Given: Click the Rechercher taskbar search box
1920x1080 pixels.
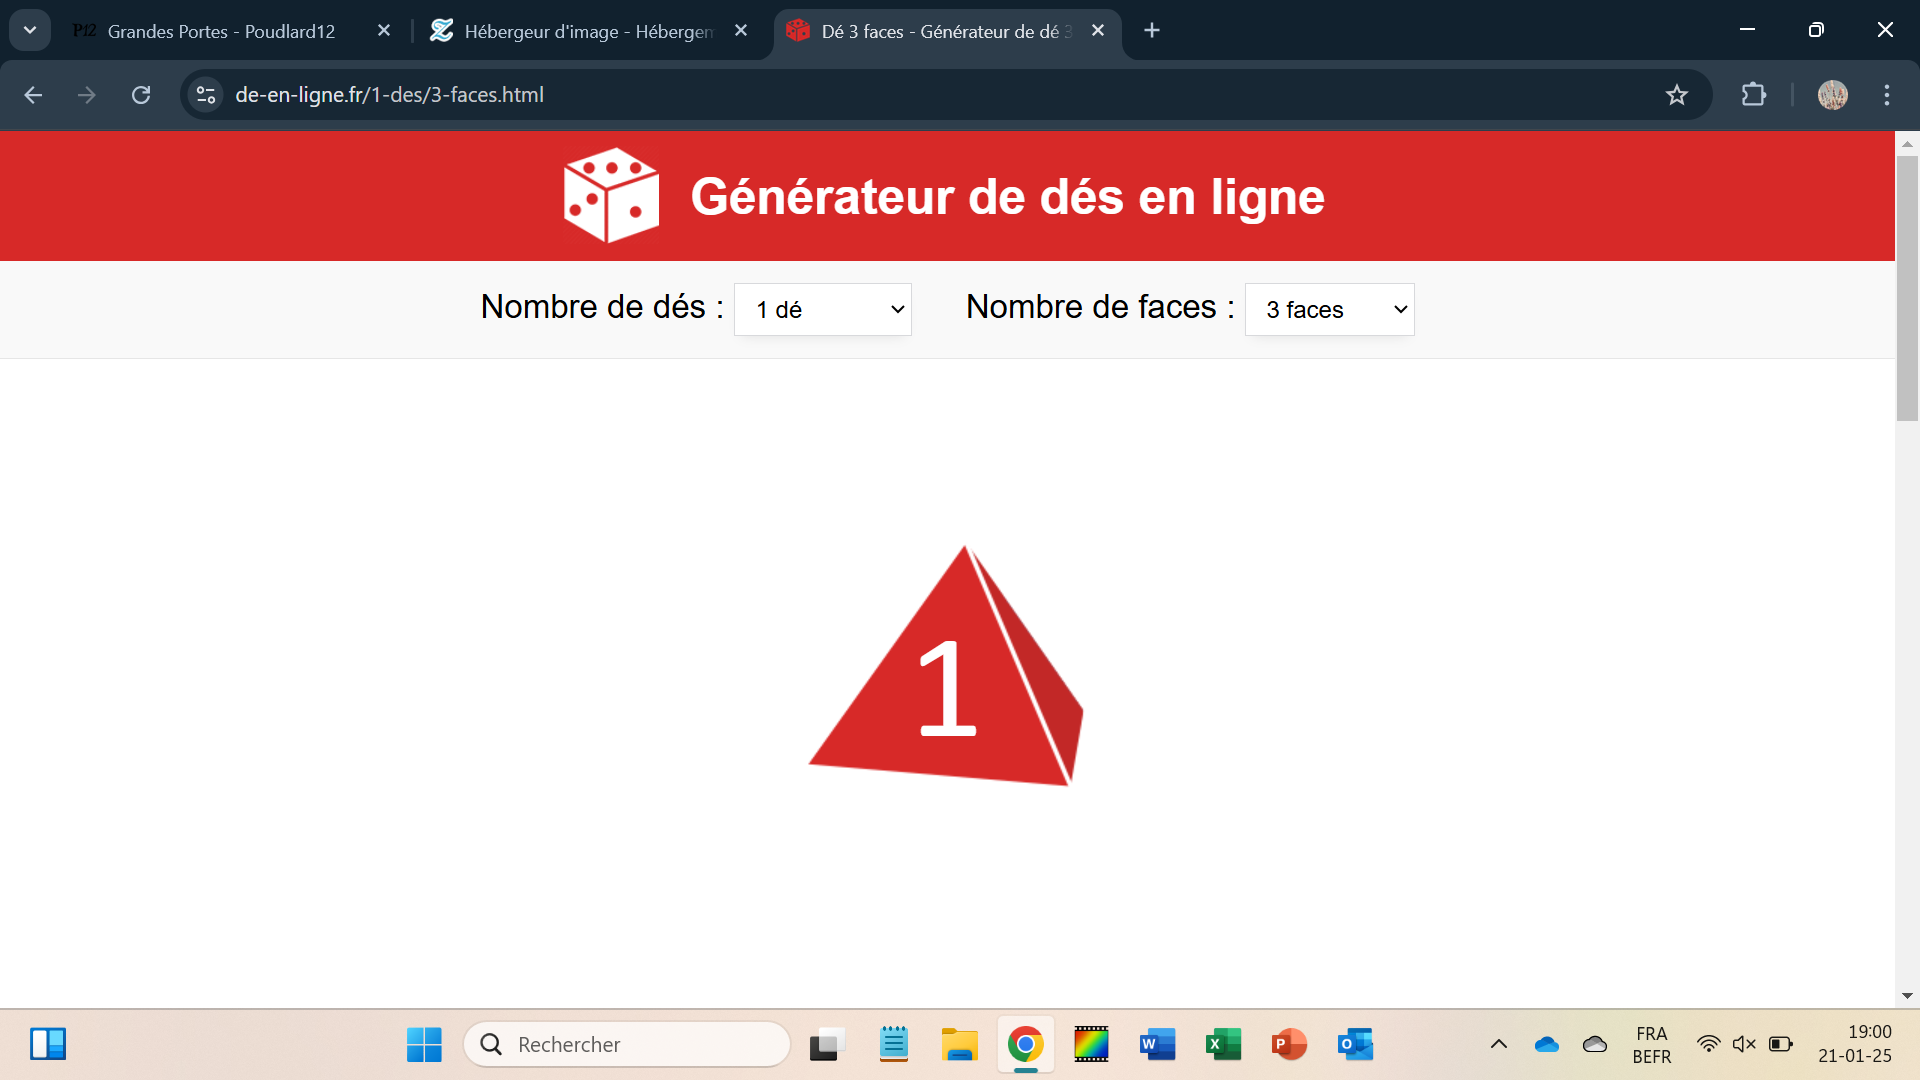Looking at the screenshot, I should (628, 1044).
